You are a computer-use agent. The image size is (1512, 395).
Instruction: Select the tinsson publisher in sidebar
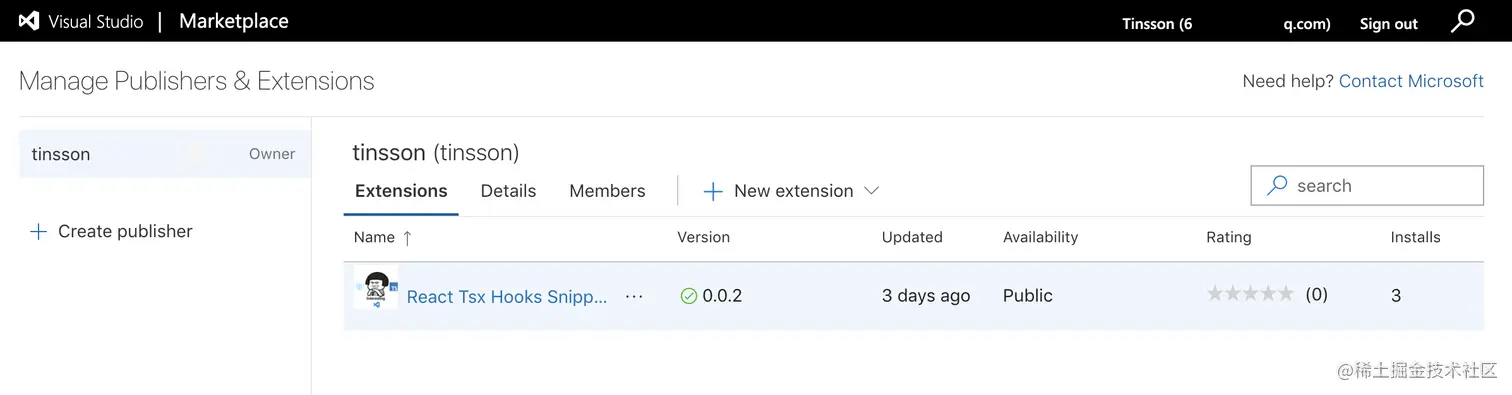coord(165,154)
